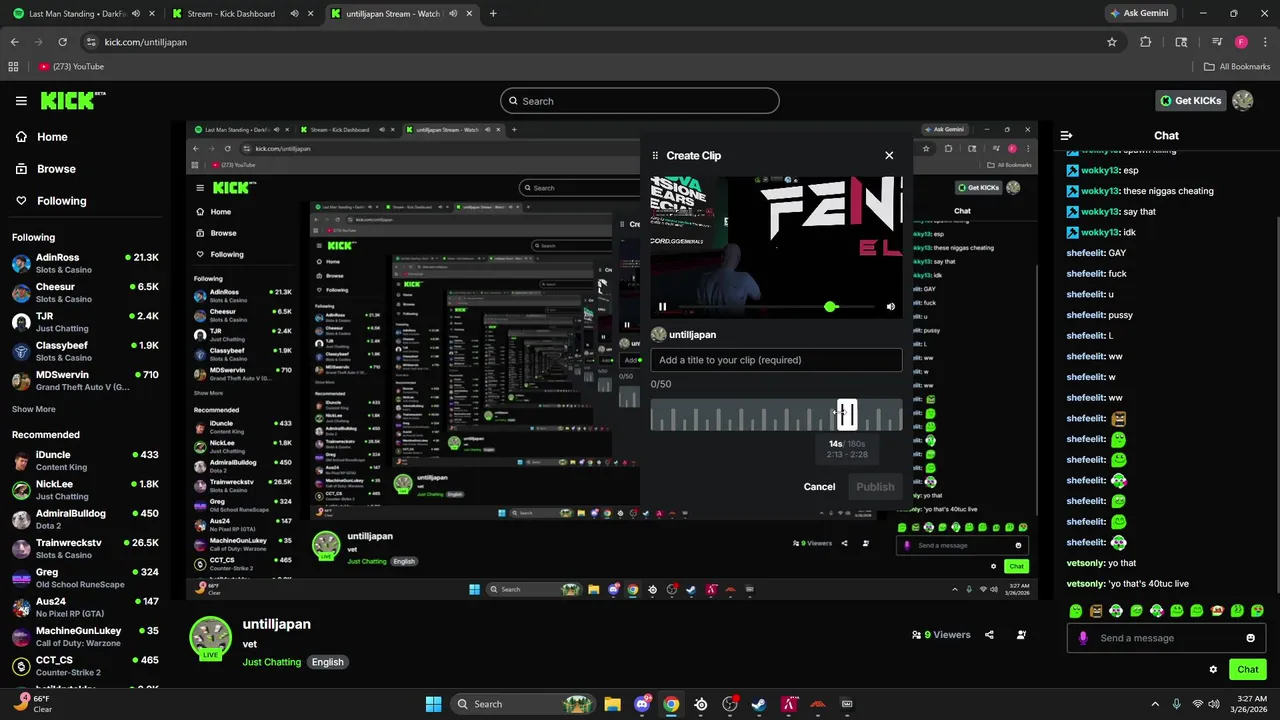This screenshot has height=720, width=1280.
Task: Open AdmiralBulldog recommended channel
Action: pyautogui.click(x=85, y=519)
